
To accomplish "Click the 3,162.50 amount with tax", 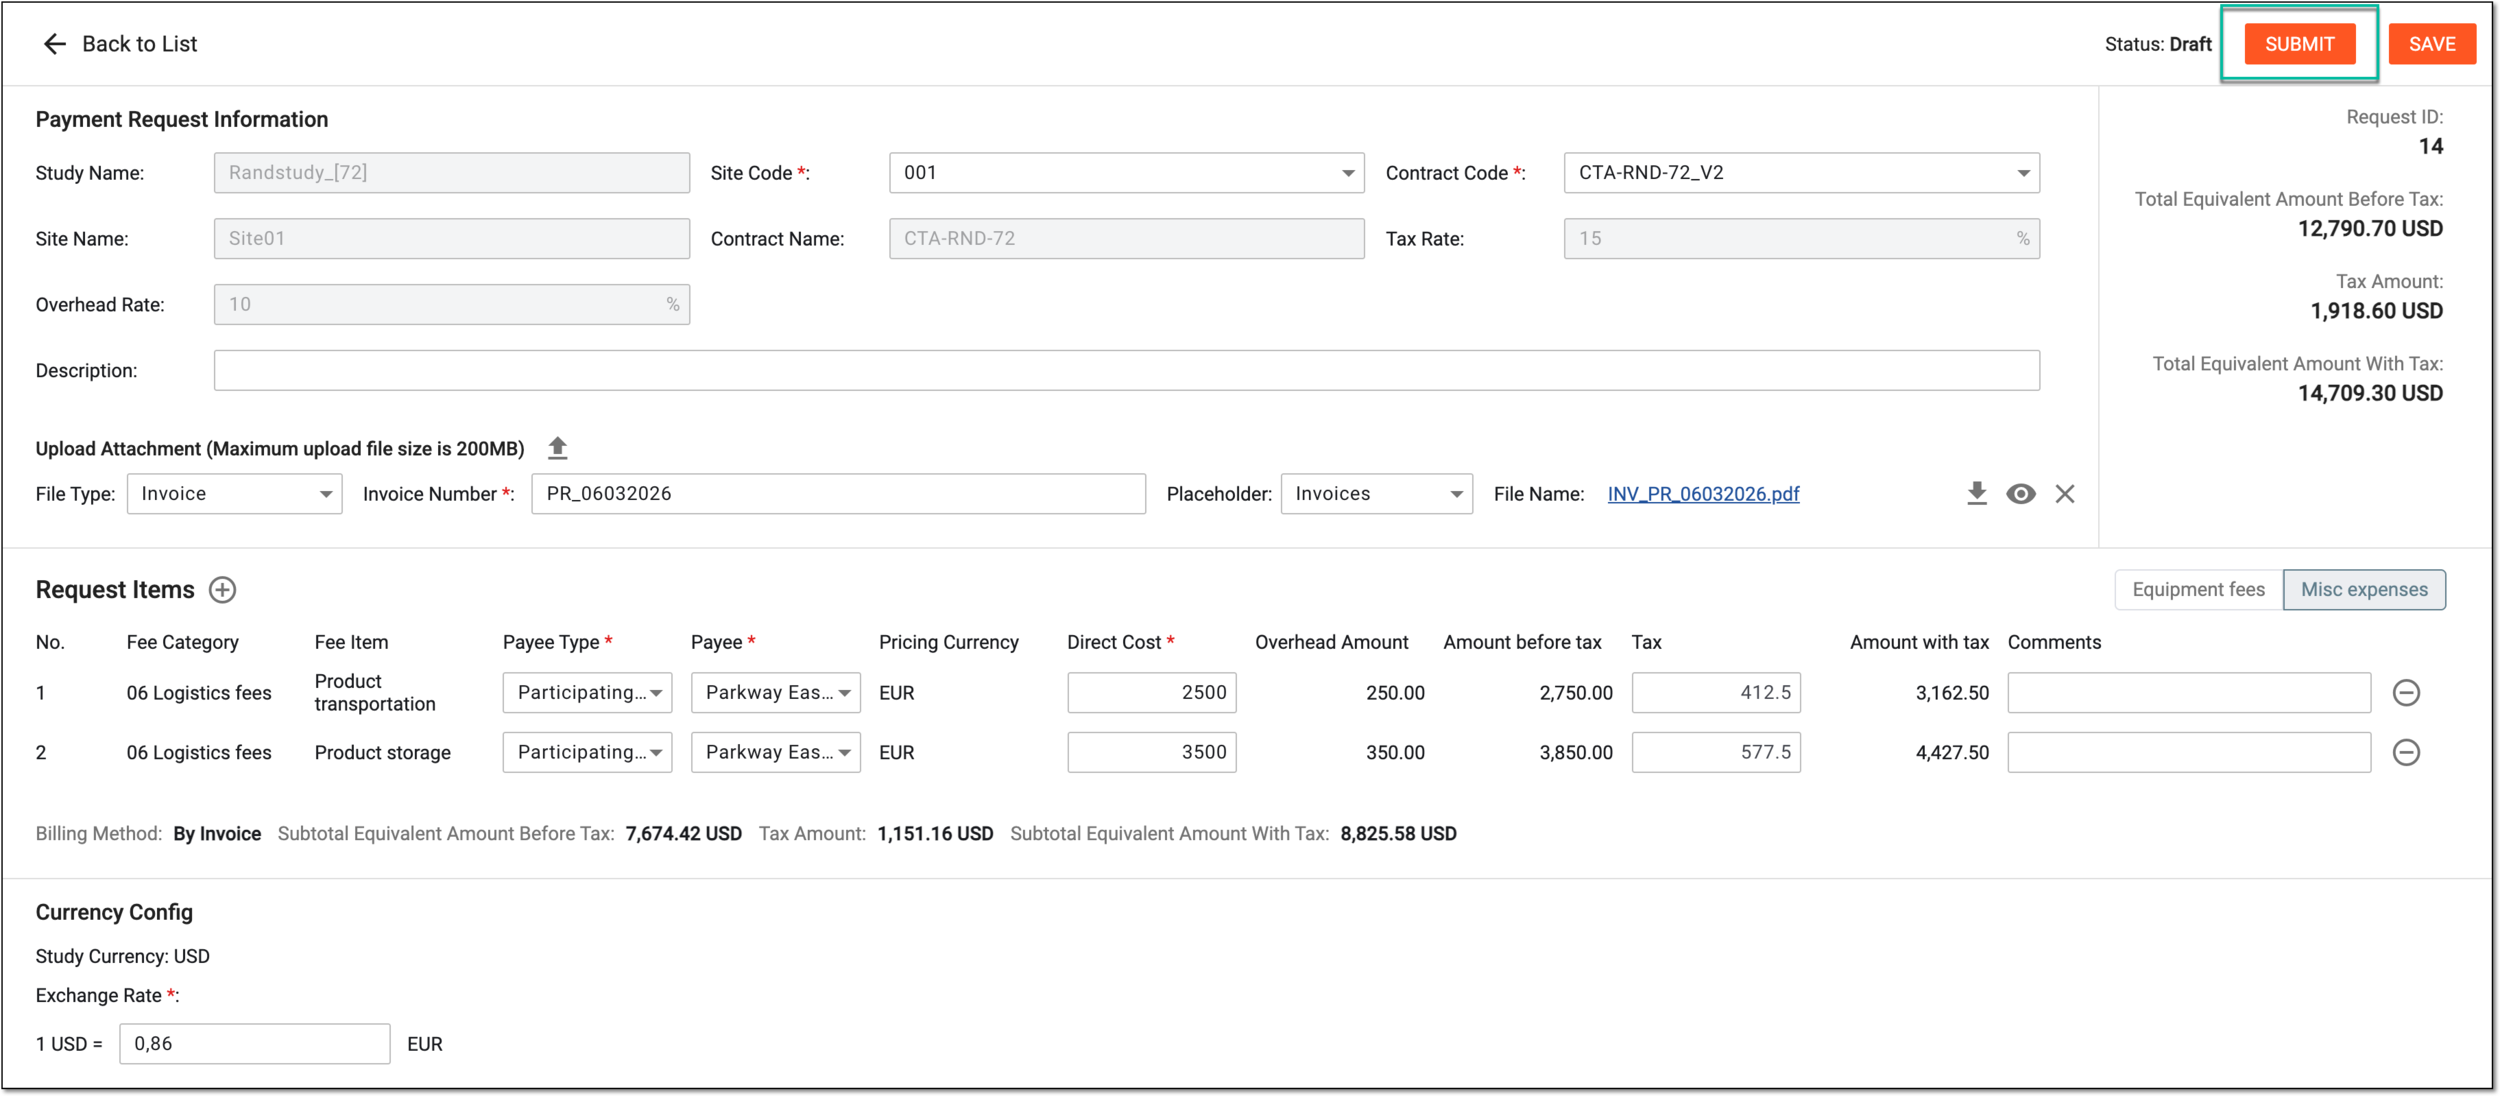I will click(1952, 693).
